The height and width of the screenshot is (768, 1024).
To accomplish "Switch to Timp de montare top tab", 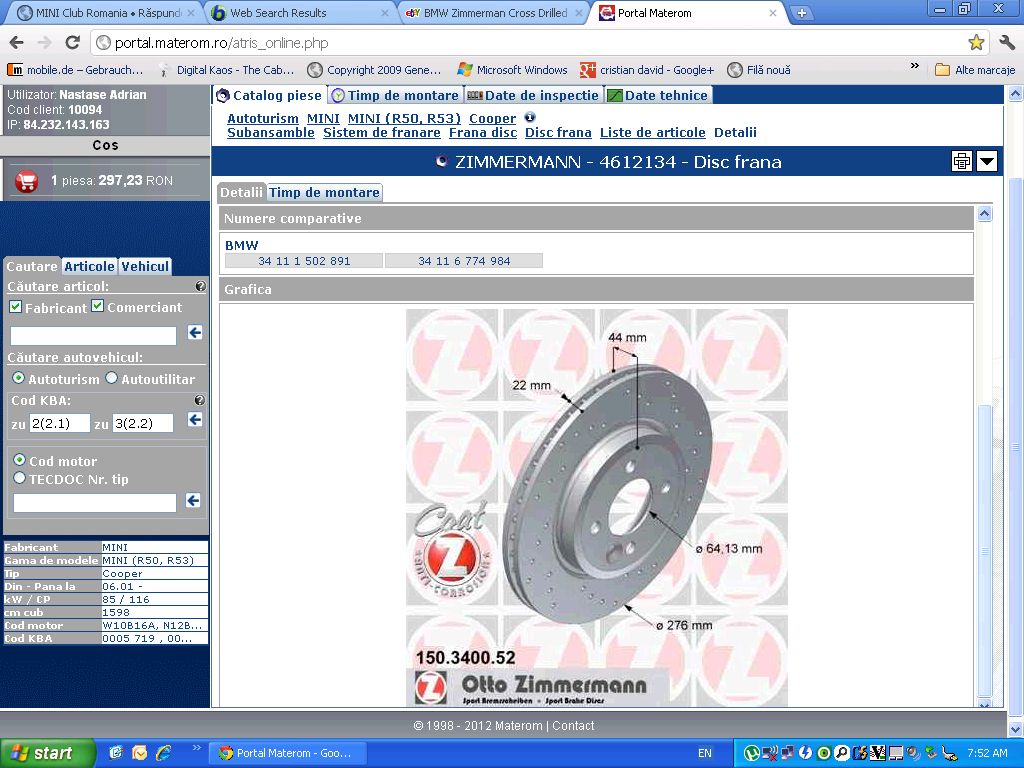I will pos(395,95).
